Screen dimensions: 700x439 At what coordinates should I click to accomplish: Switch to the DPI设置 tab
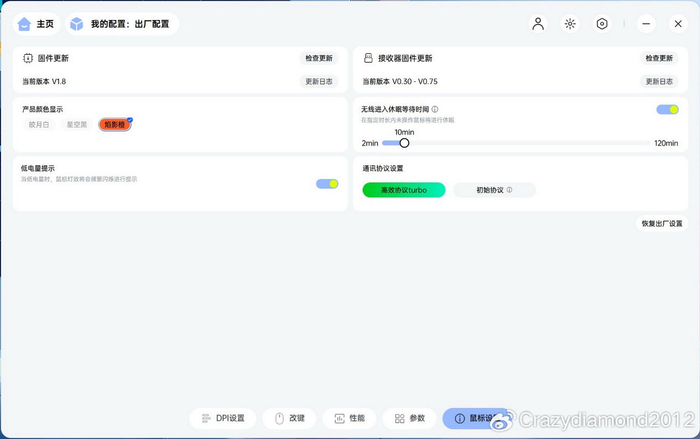coord(223,418)
